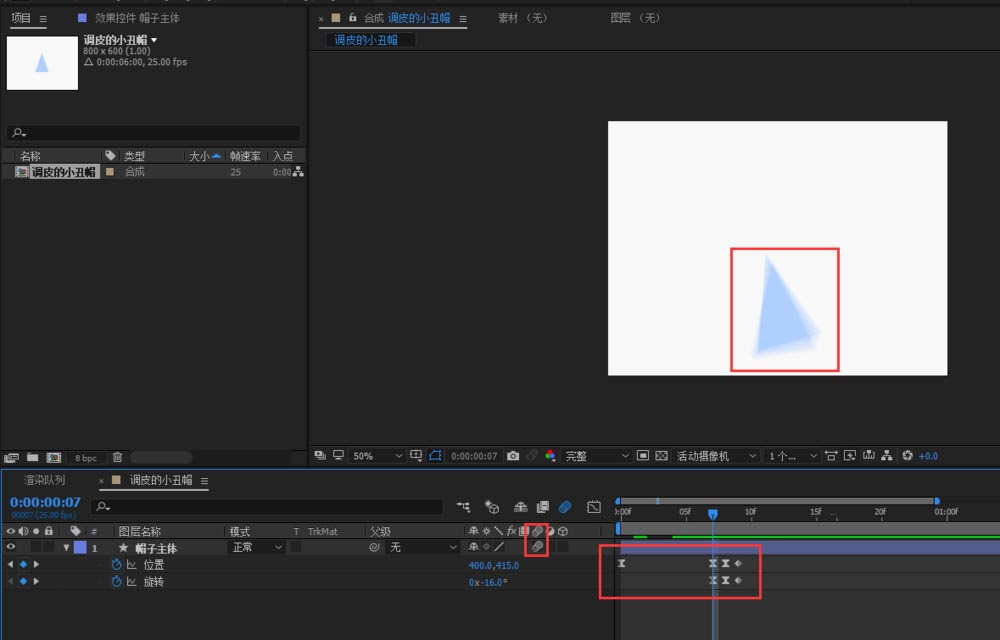Screen dimensions: 1000x640
Task: Click the purple label color swatch of 帽子主体
Action: pyautogui.click(x=80, y=547)
